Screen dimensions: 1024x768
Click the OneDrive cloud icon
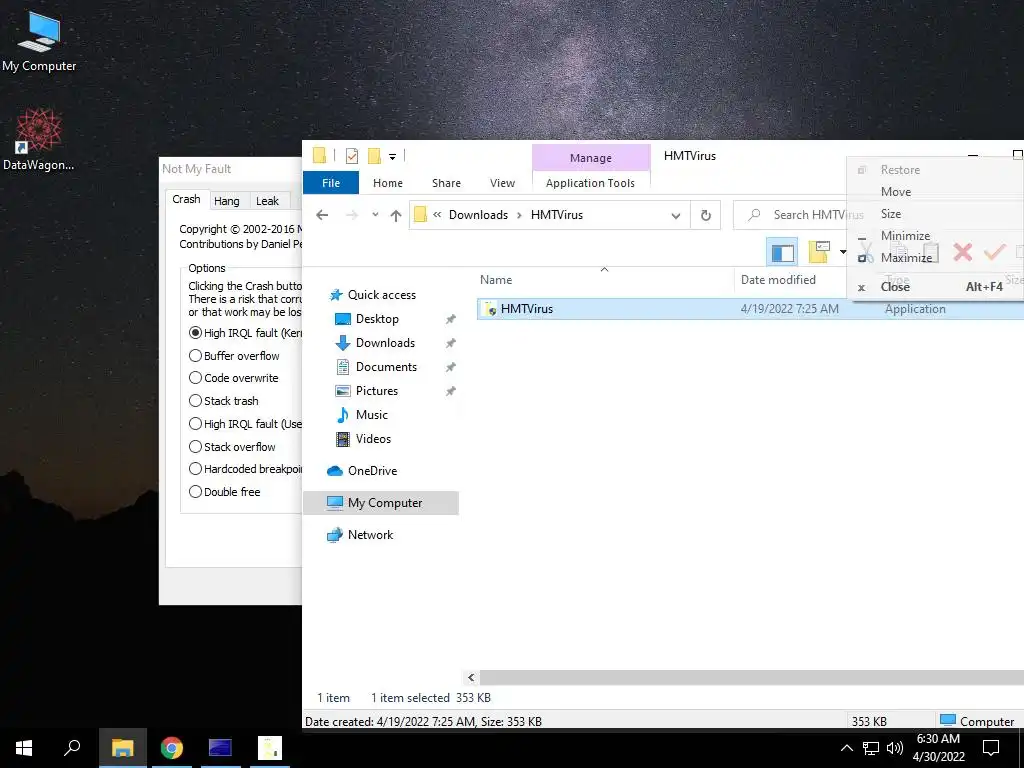click(334, 471)
